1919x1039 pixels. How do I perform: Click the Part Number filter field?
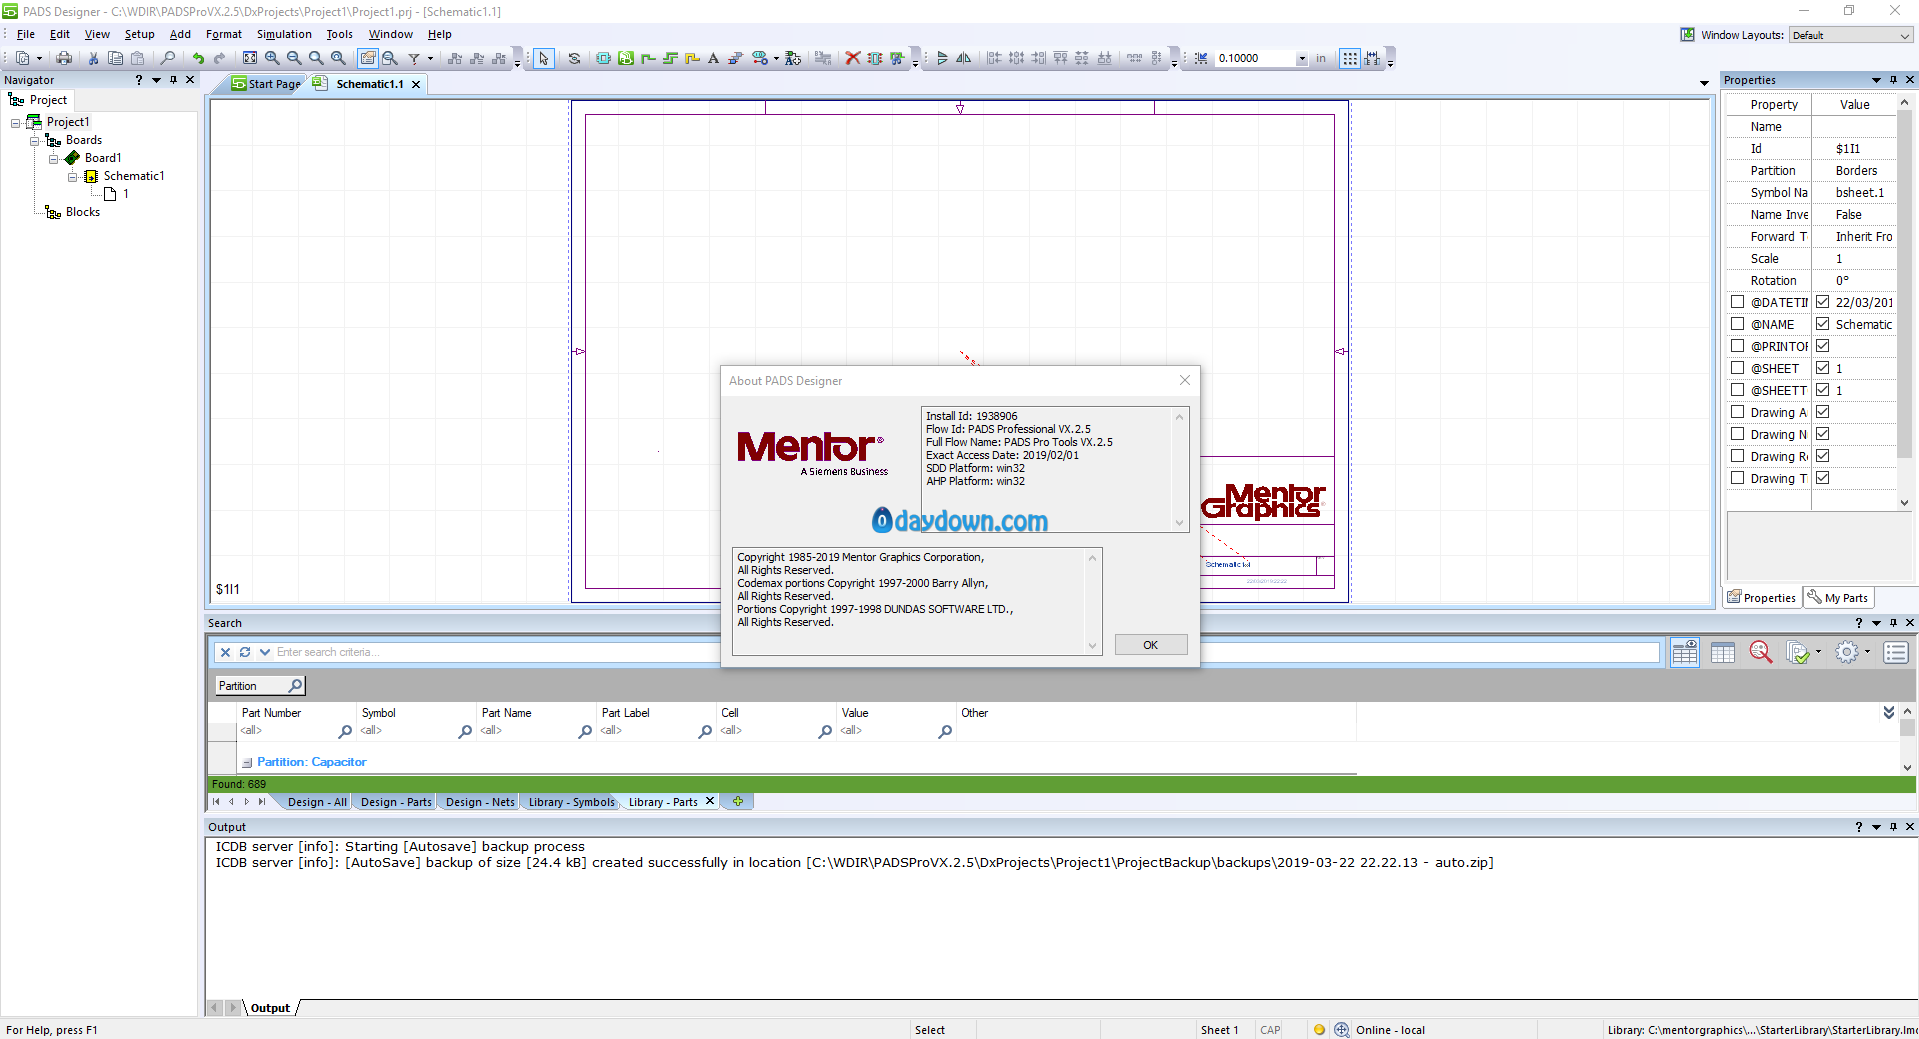pos(289,731)
